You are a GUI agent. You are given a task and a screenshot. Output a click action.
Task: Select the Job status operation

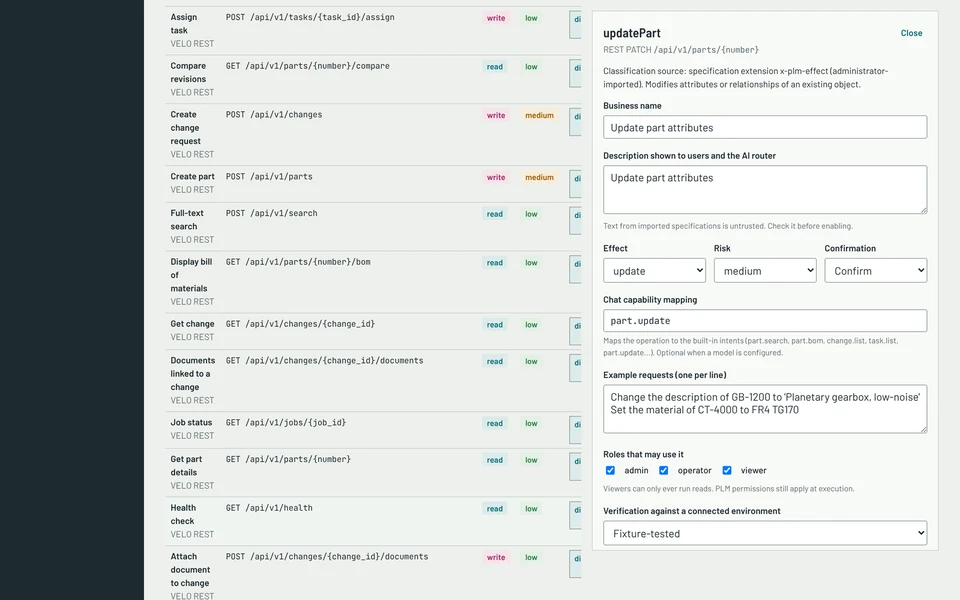point(373,430)
